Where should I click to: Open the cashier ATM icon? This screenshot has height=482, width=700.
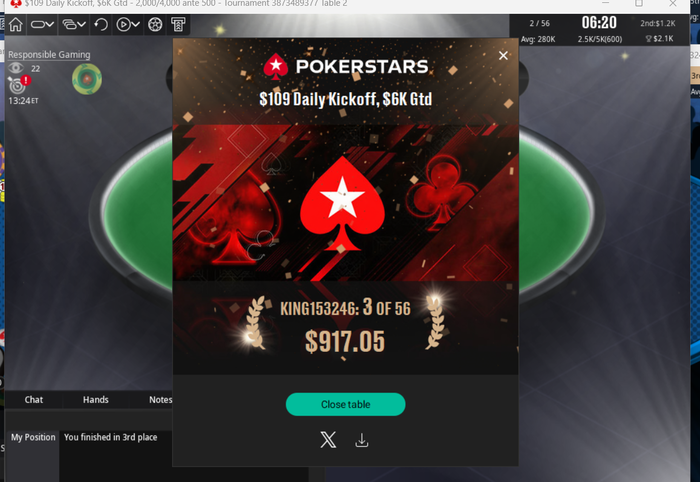(x=178, y=25)
